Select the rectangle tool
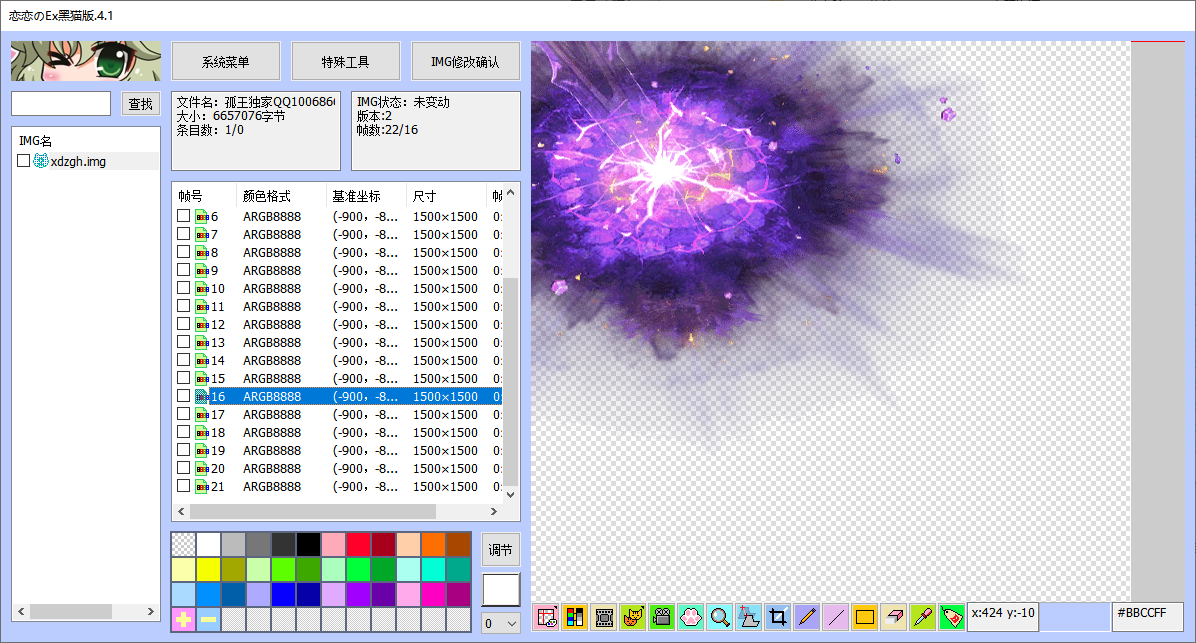The image size is (1196, 643). pos(864,616)
